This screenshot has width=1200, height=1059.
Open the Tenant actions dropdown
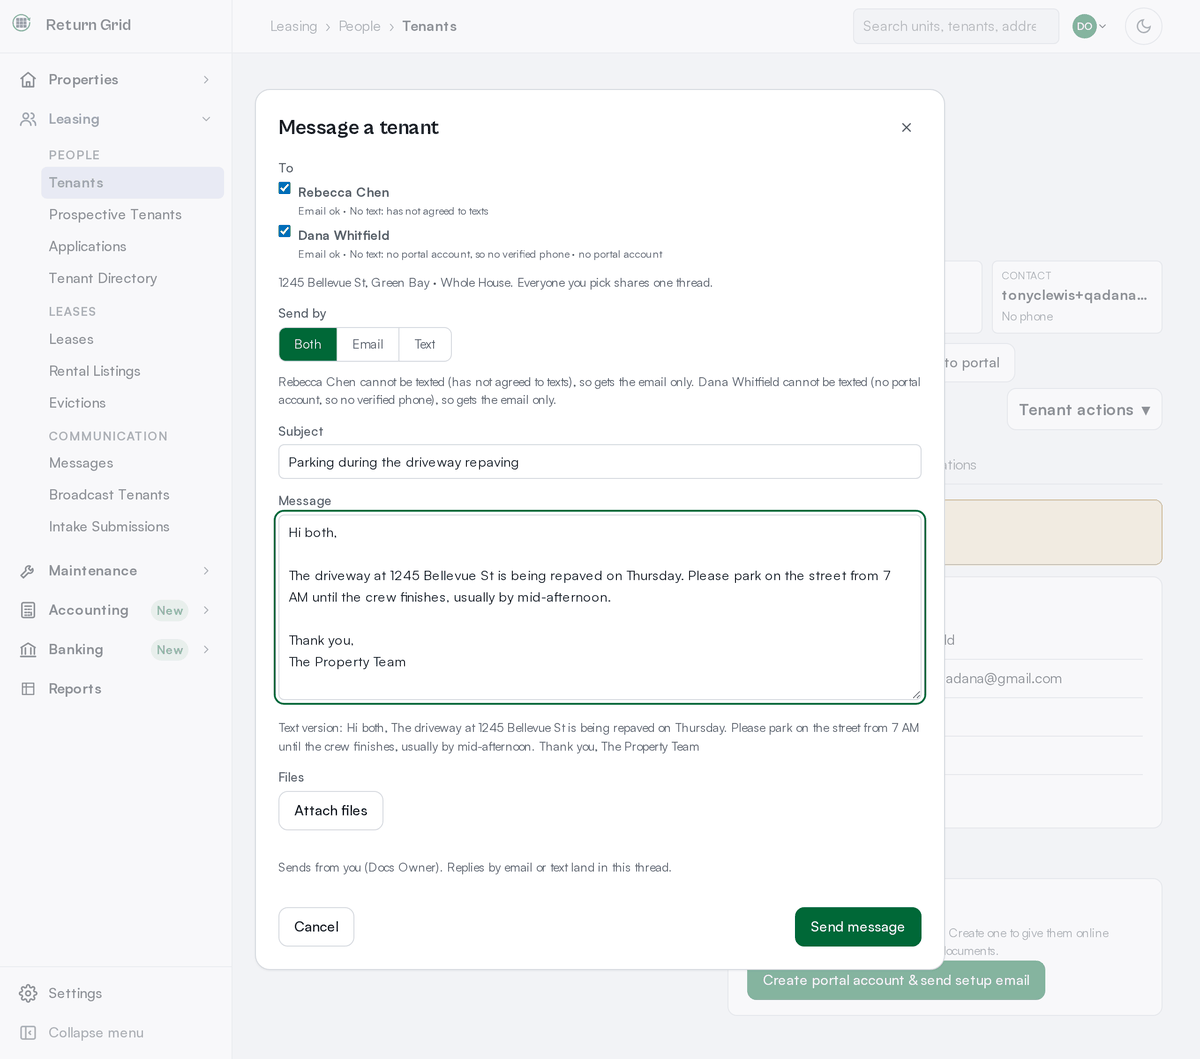[1084, 410]
